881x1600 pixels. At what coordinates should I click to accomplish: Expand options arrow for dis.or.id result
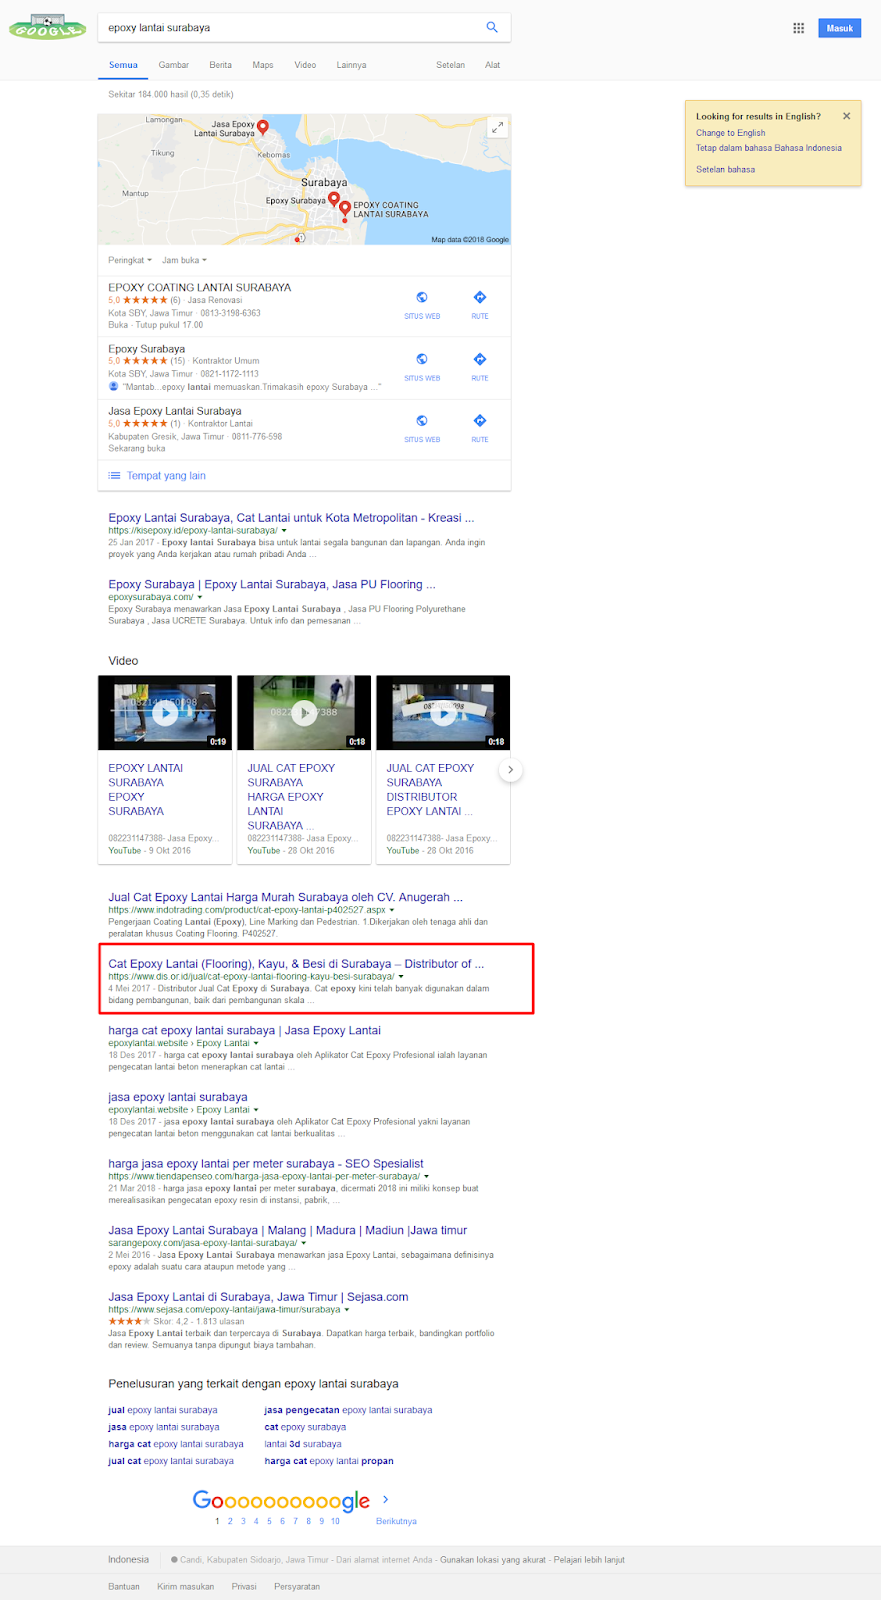coord(401,977)
